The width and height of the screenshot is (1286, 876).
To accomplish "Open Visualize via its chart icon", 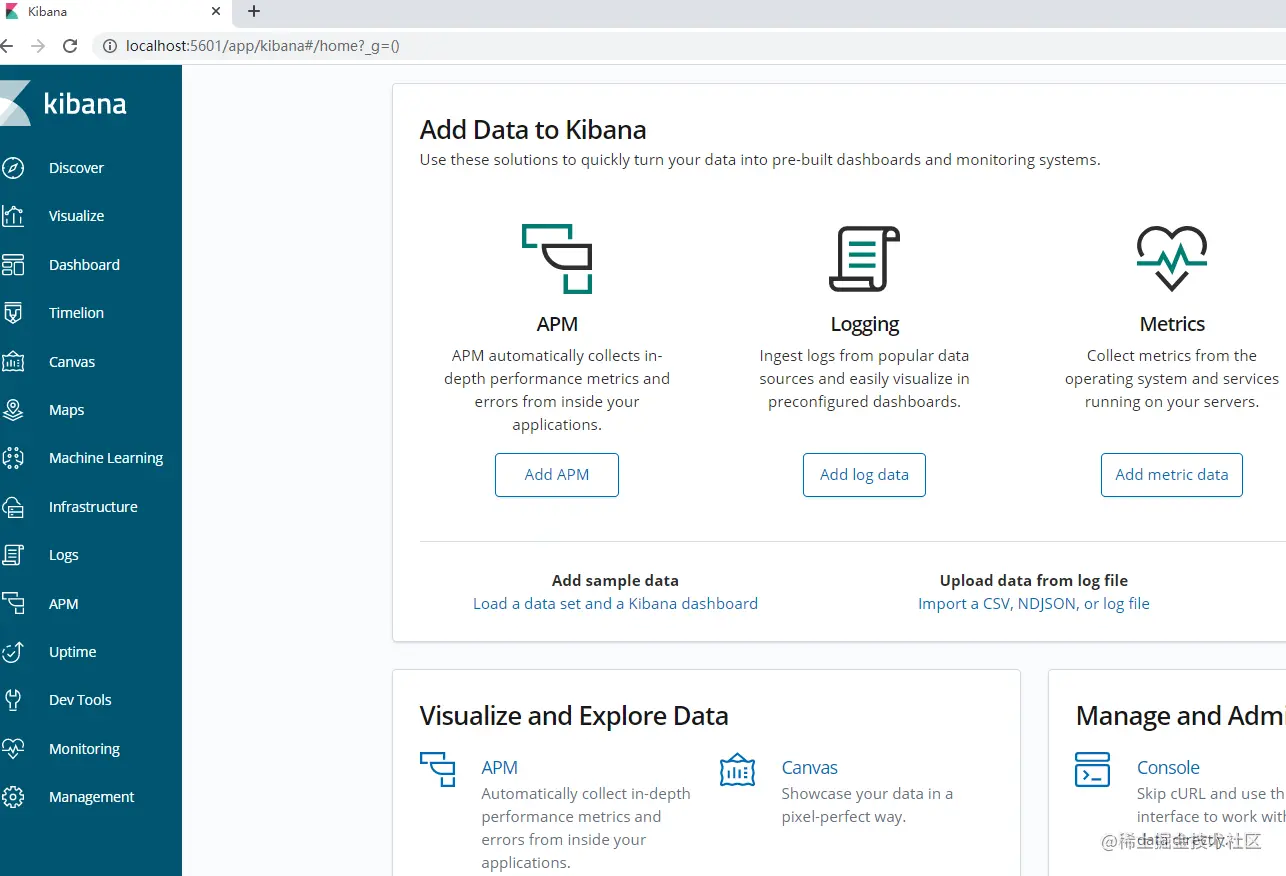I will (13, 216).
